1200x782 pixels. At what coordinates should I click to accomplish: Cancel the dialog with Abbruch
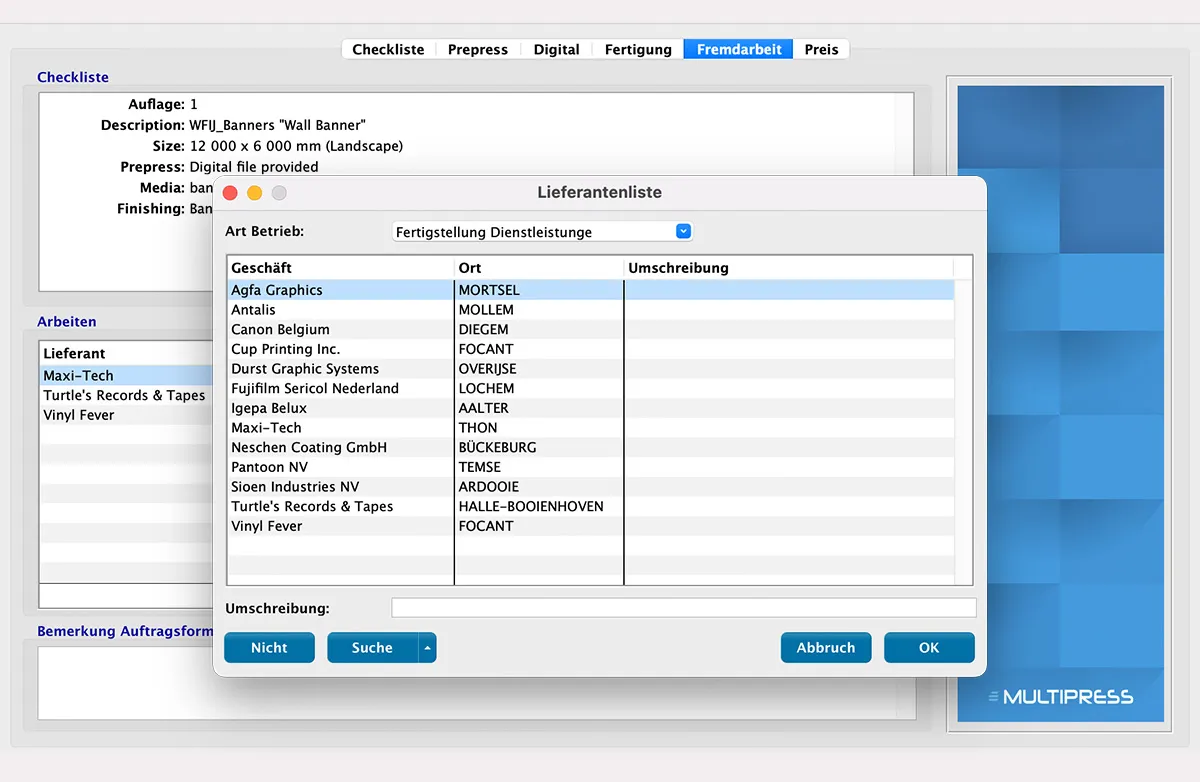coord(825,648)
